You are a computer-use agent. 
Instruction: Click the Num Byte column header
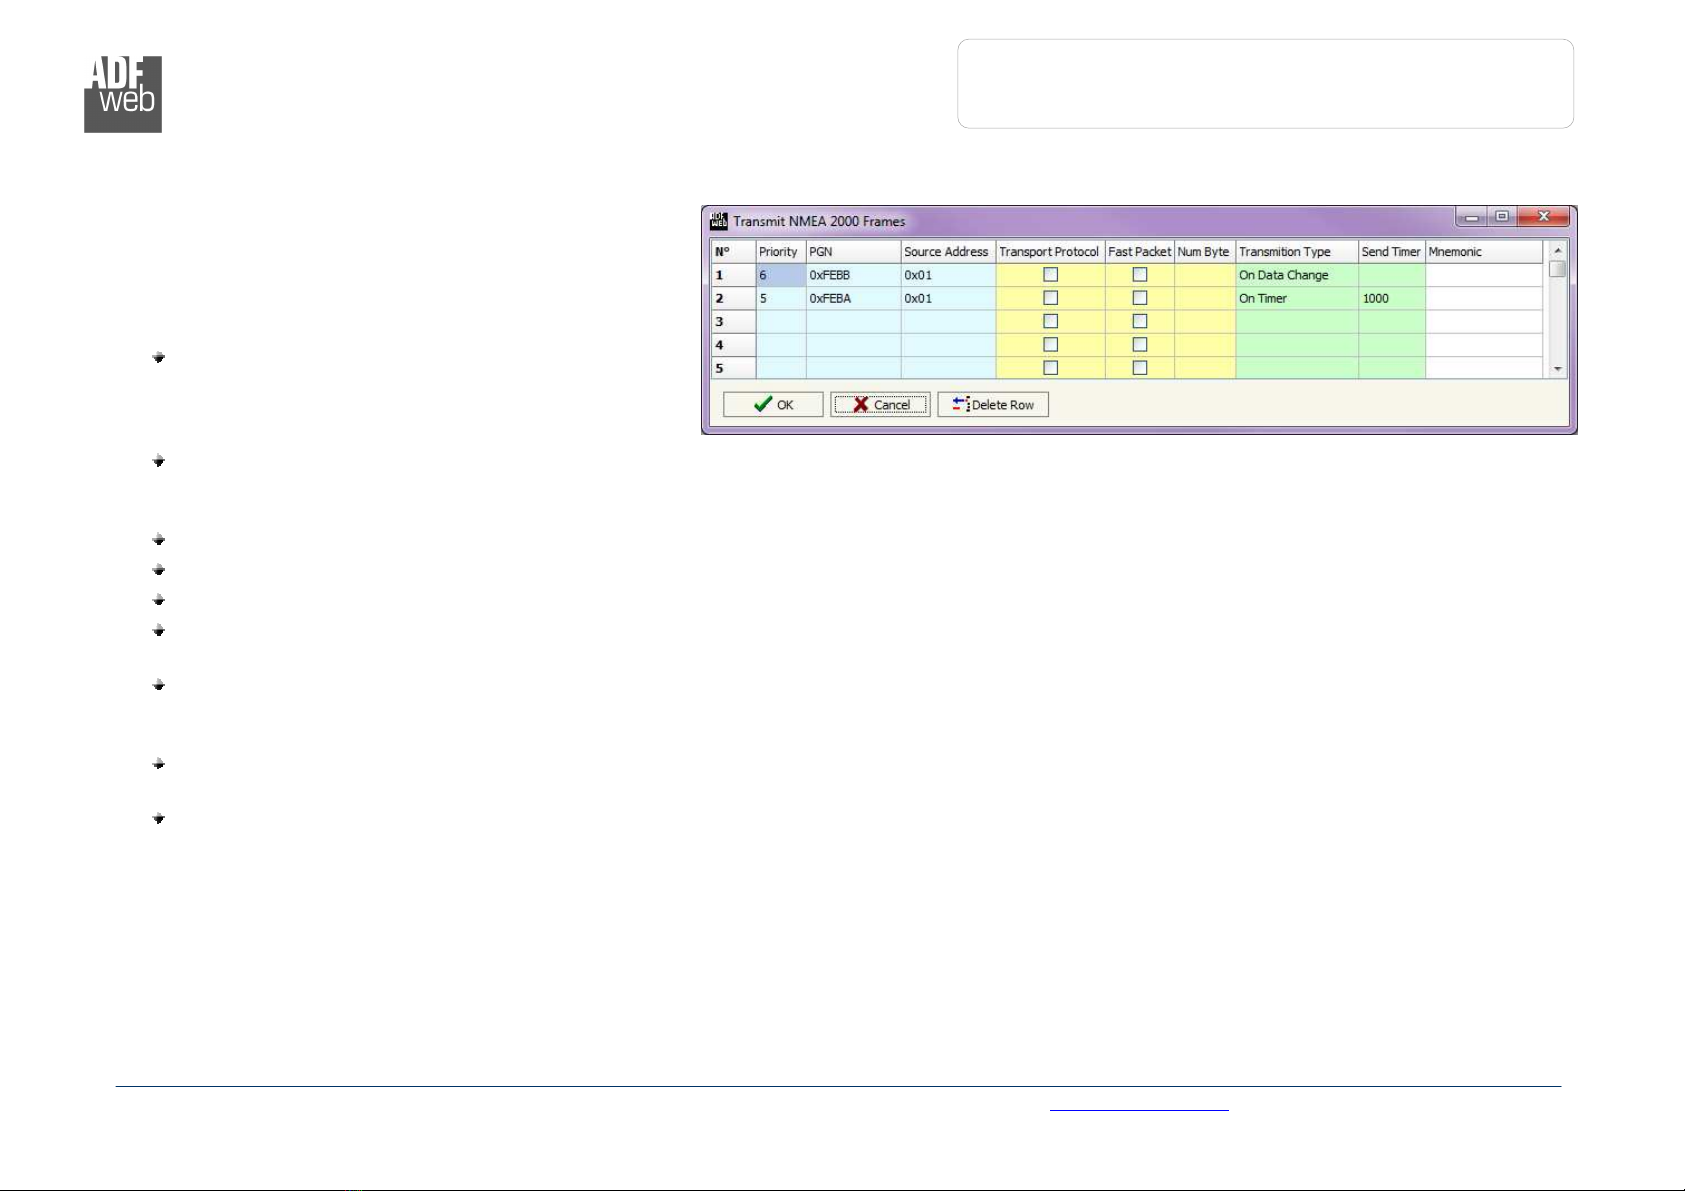tap(1205, 252)
